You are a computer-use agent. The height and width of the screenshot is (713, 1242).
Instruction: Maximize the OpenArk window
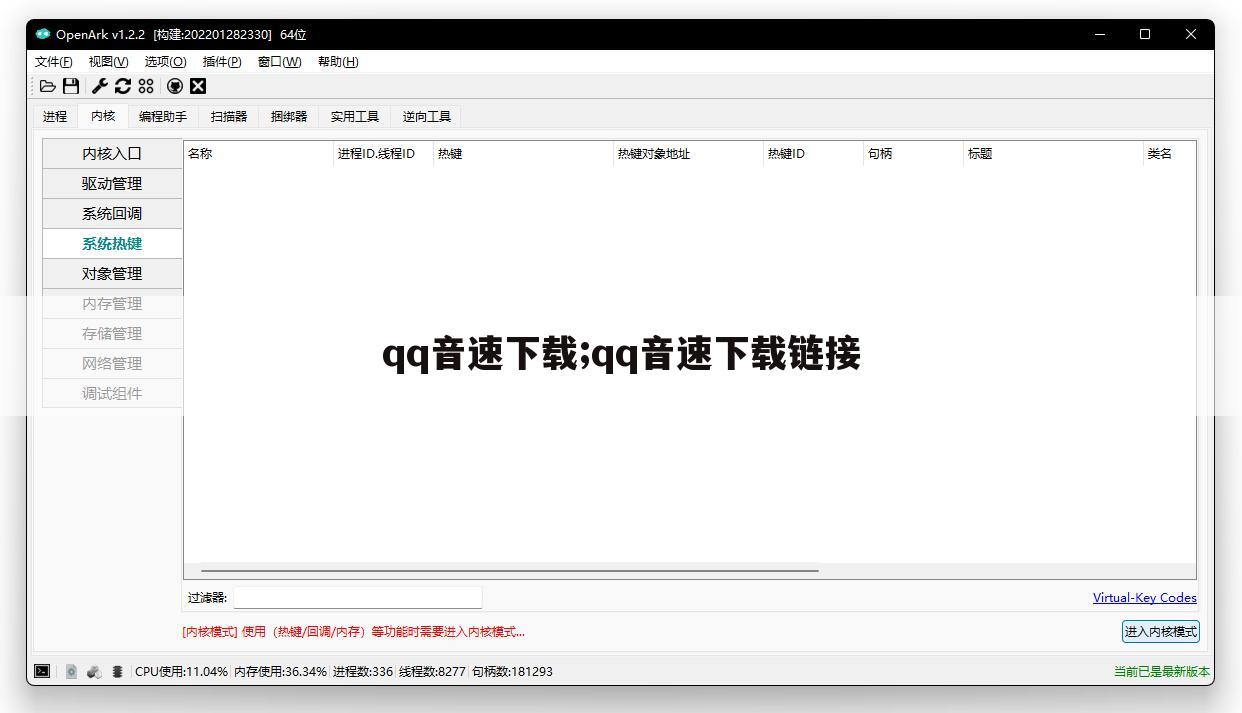coord(1145,34)
